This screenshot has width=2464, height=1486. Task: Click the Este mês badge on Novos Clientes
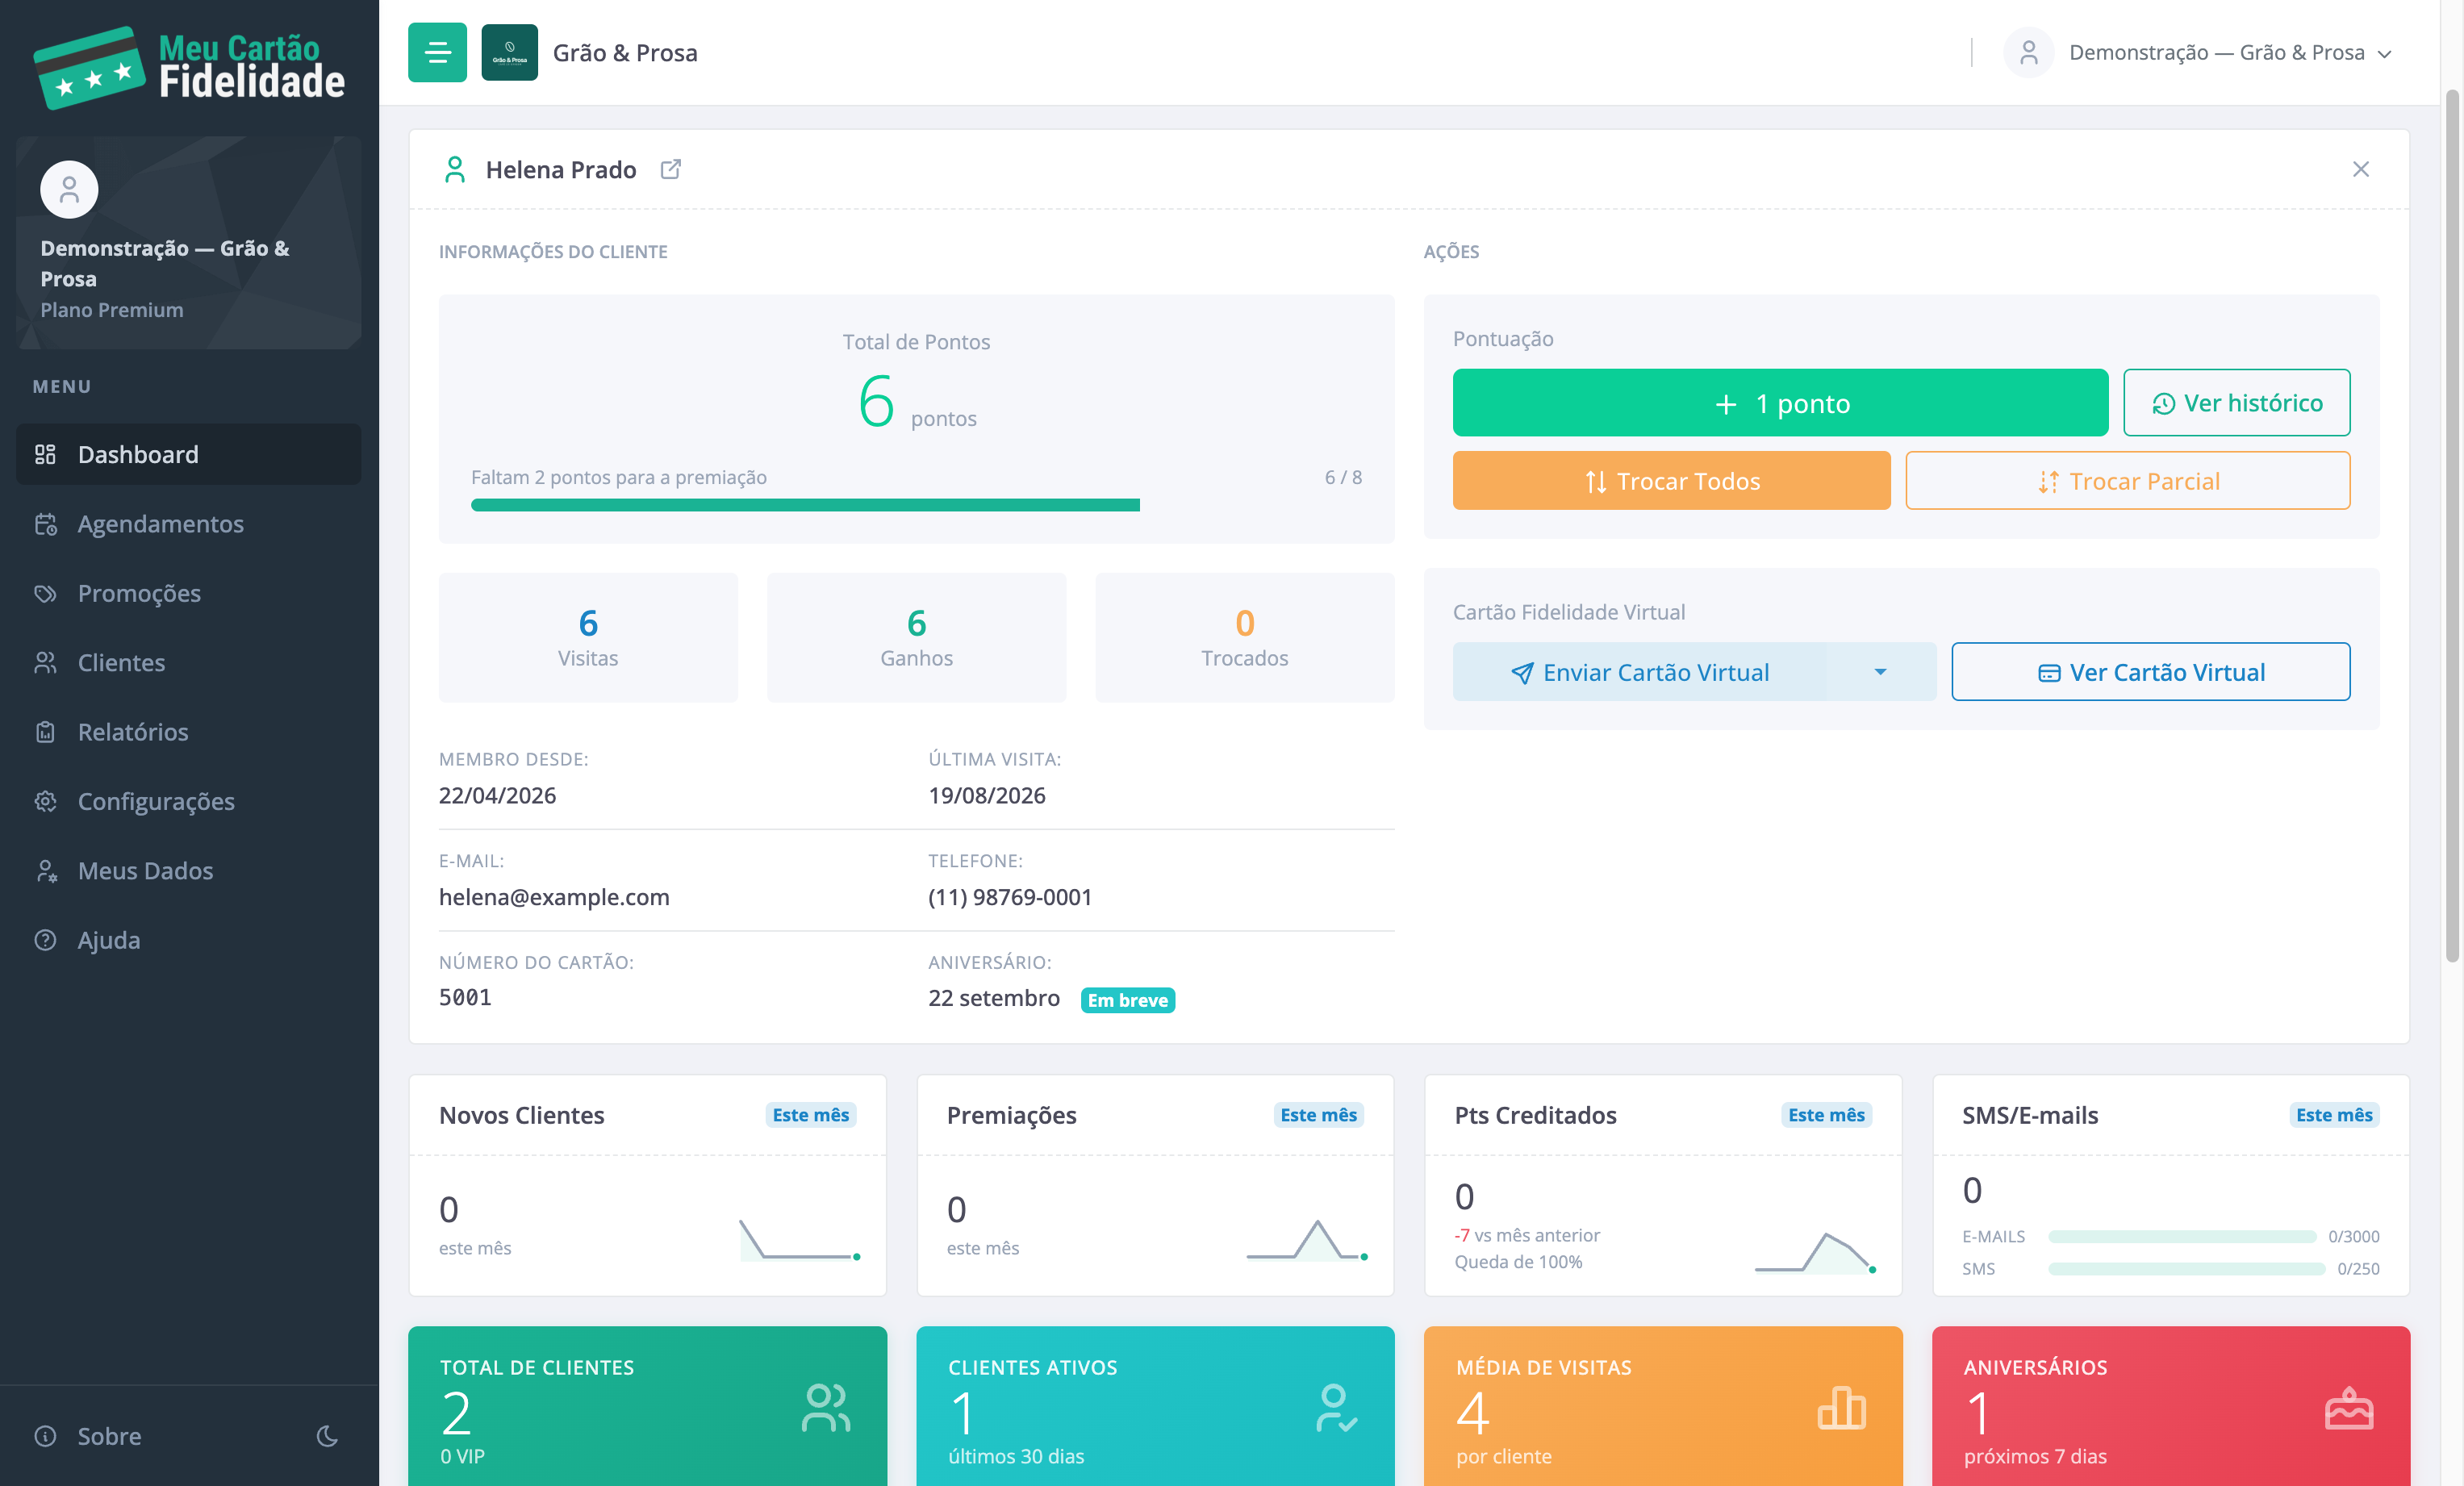coord(810,1114)
